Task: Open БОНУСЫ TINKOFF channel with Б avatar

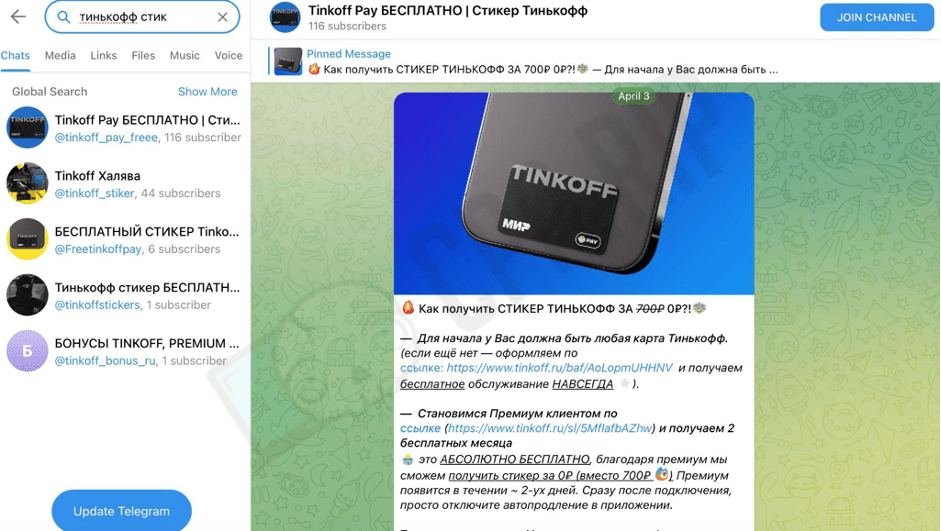Action: click(x=27, y=350)
